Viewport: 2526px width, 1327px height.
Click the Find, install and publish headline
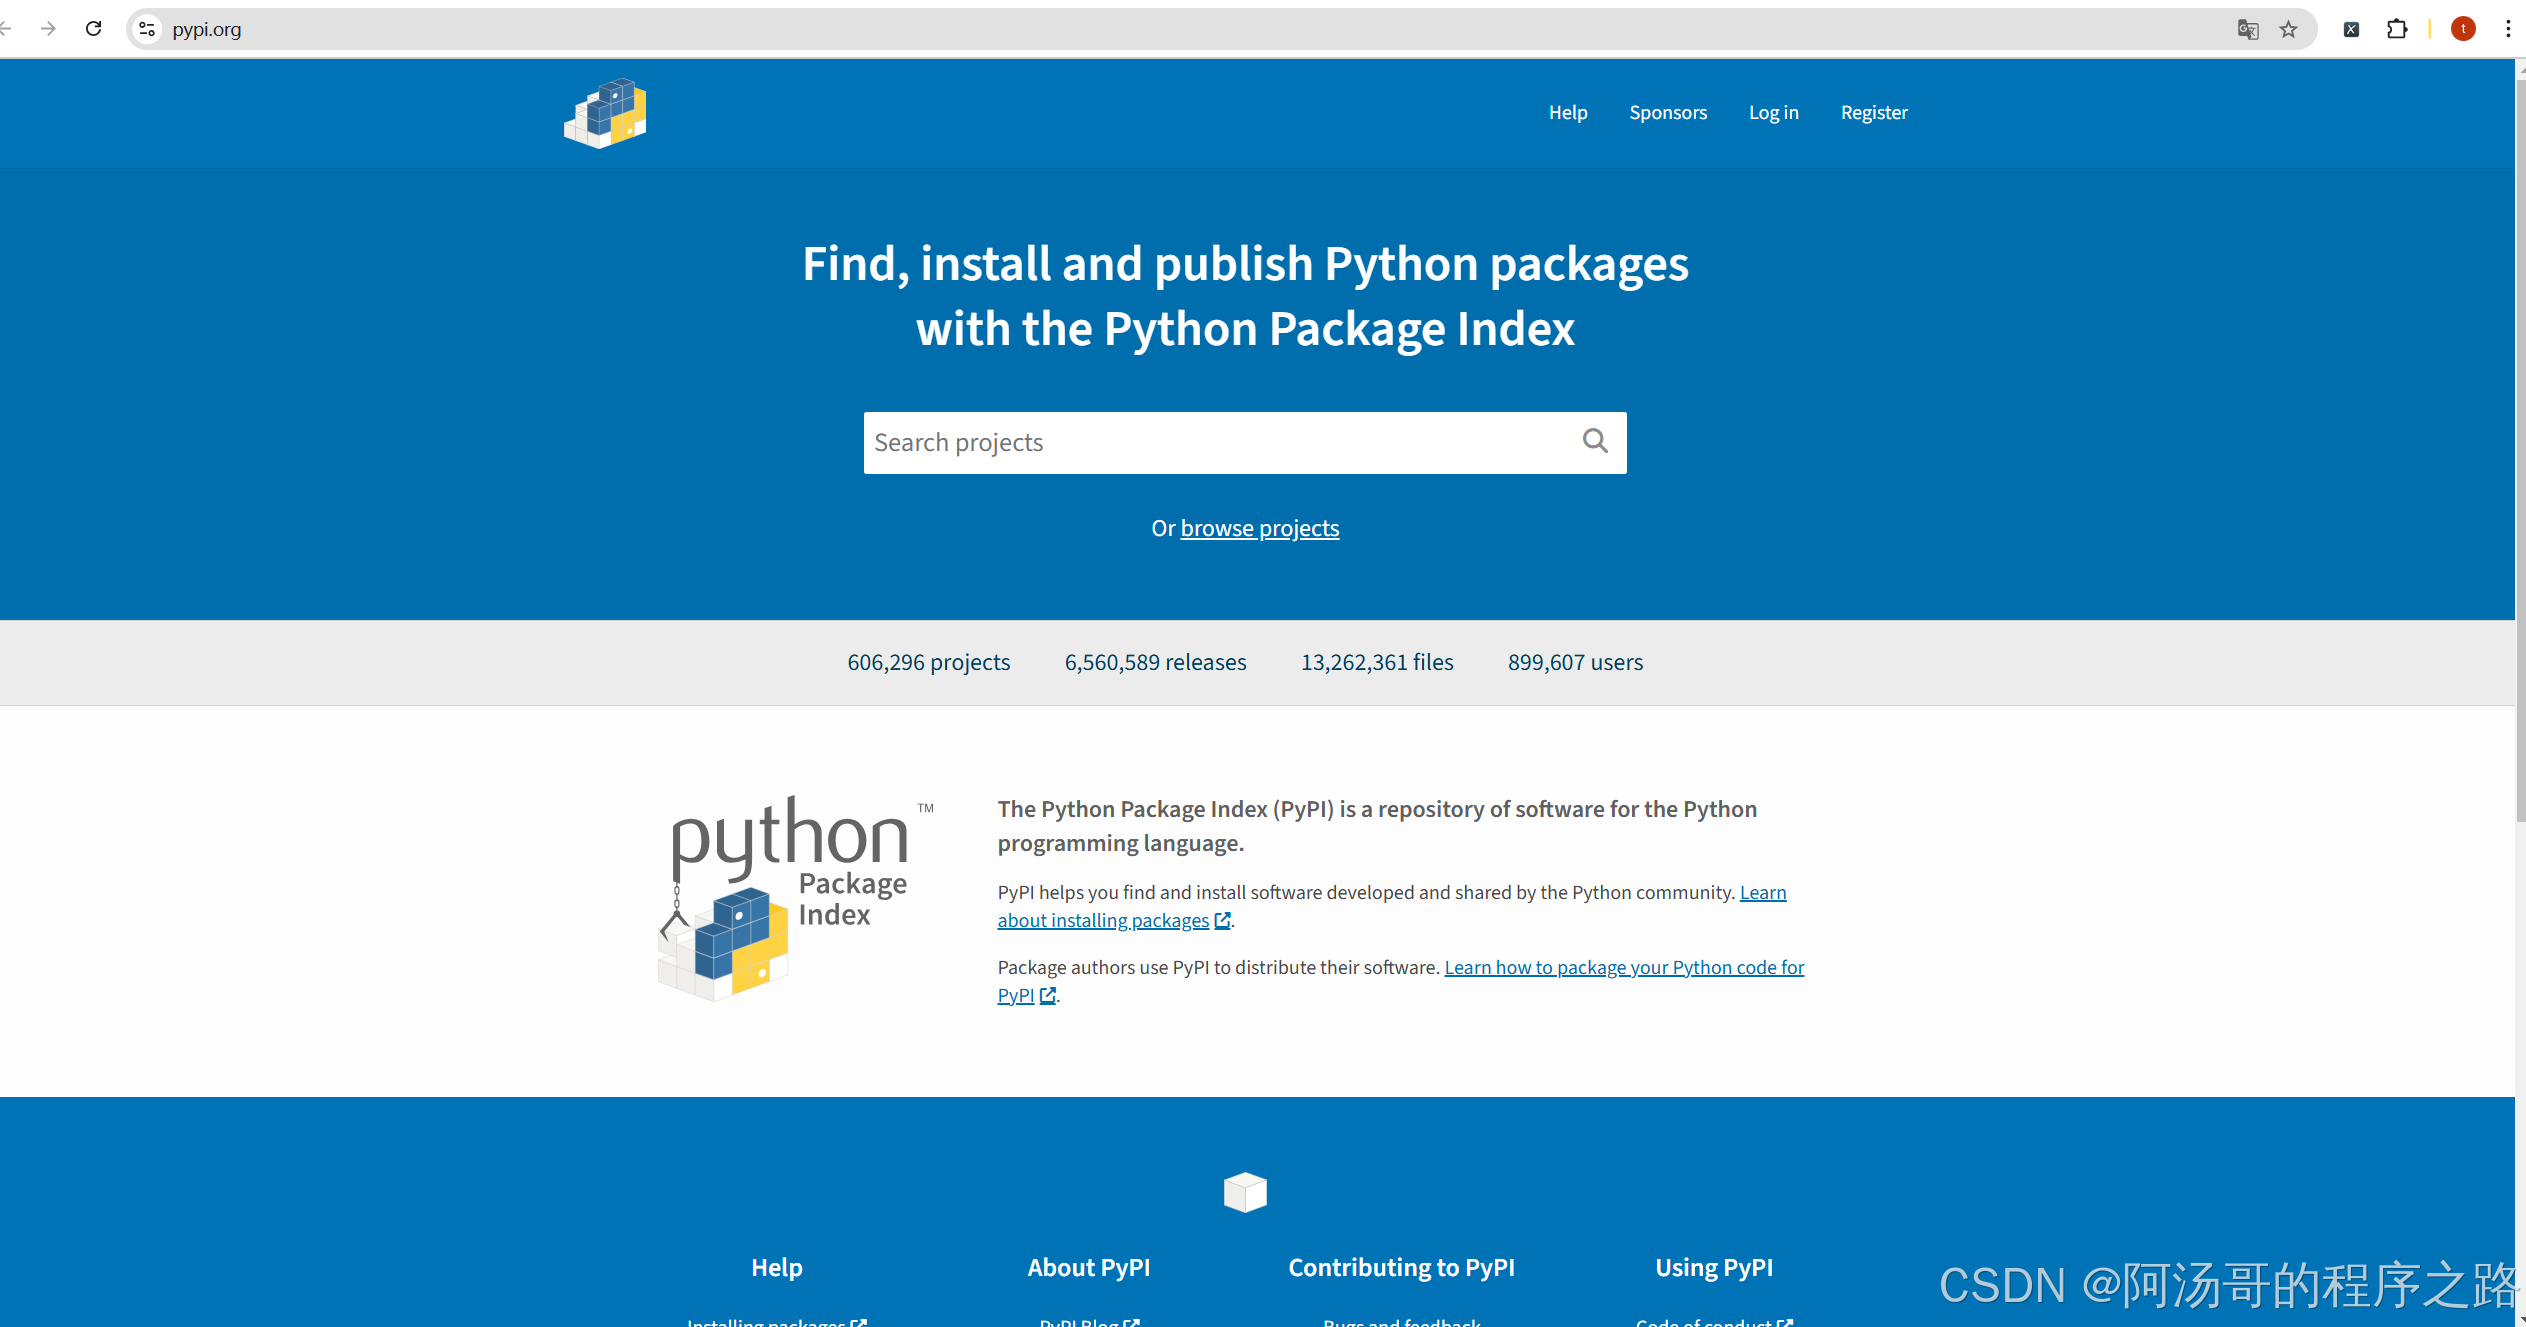[x=1245, y=296]
